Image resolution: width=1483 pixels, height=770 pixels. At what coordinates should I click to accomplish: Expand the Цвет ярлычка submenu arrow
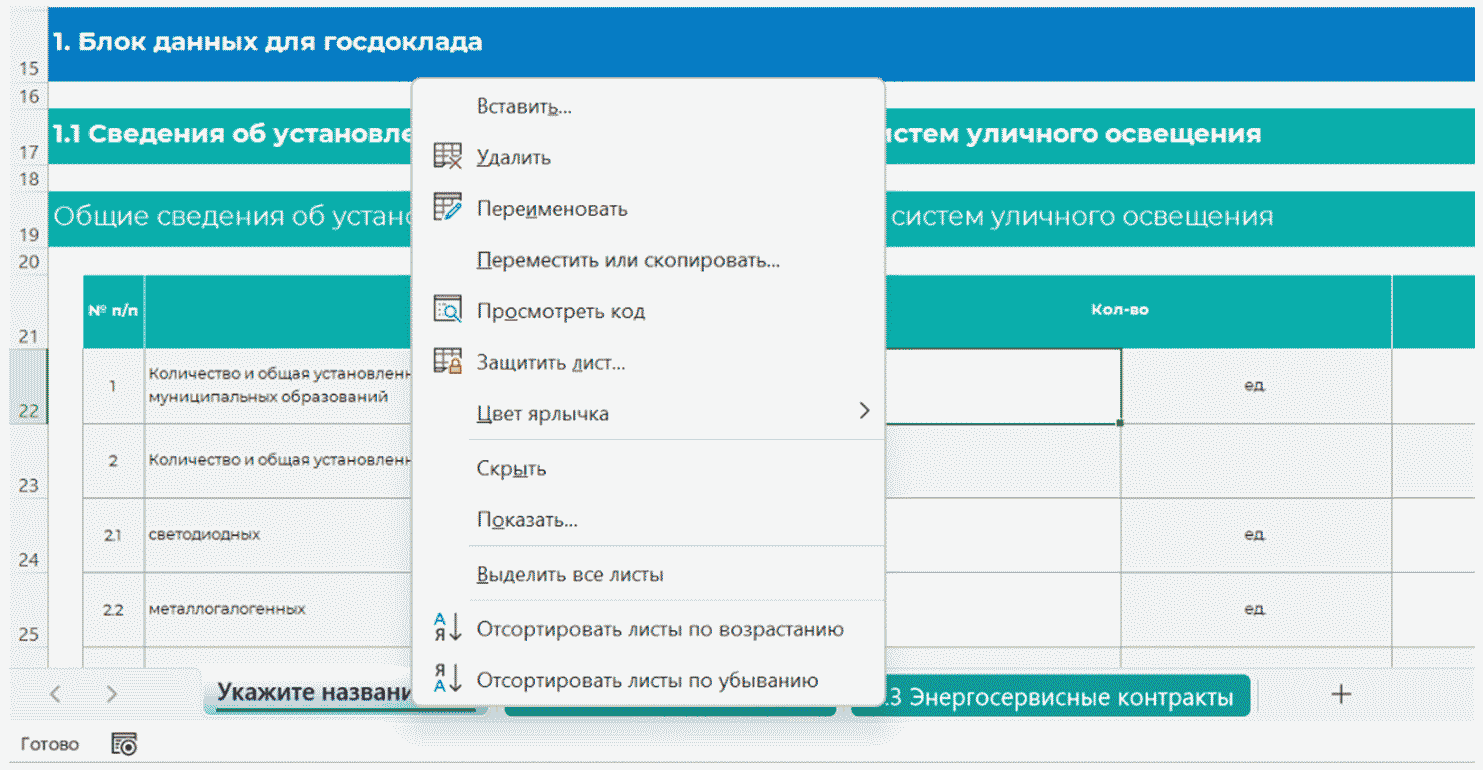(864, 411)
